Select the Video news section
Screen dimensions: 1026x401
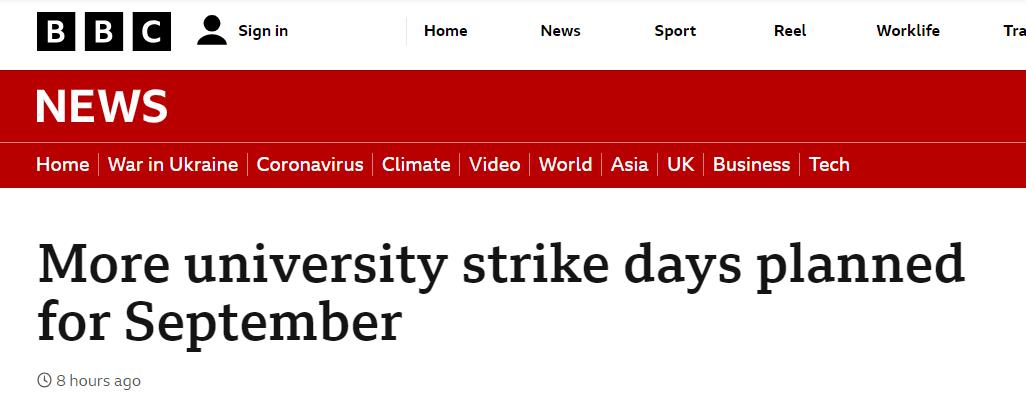494,165
